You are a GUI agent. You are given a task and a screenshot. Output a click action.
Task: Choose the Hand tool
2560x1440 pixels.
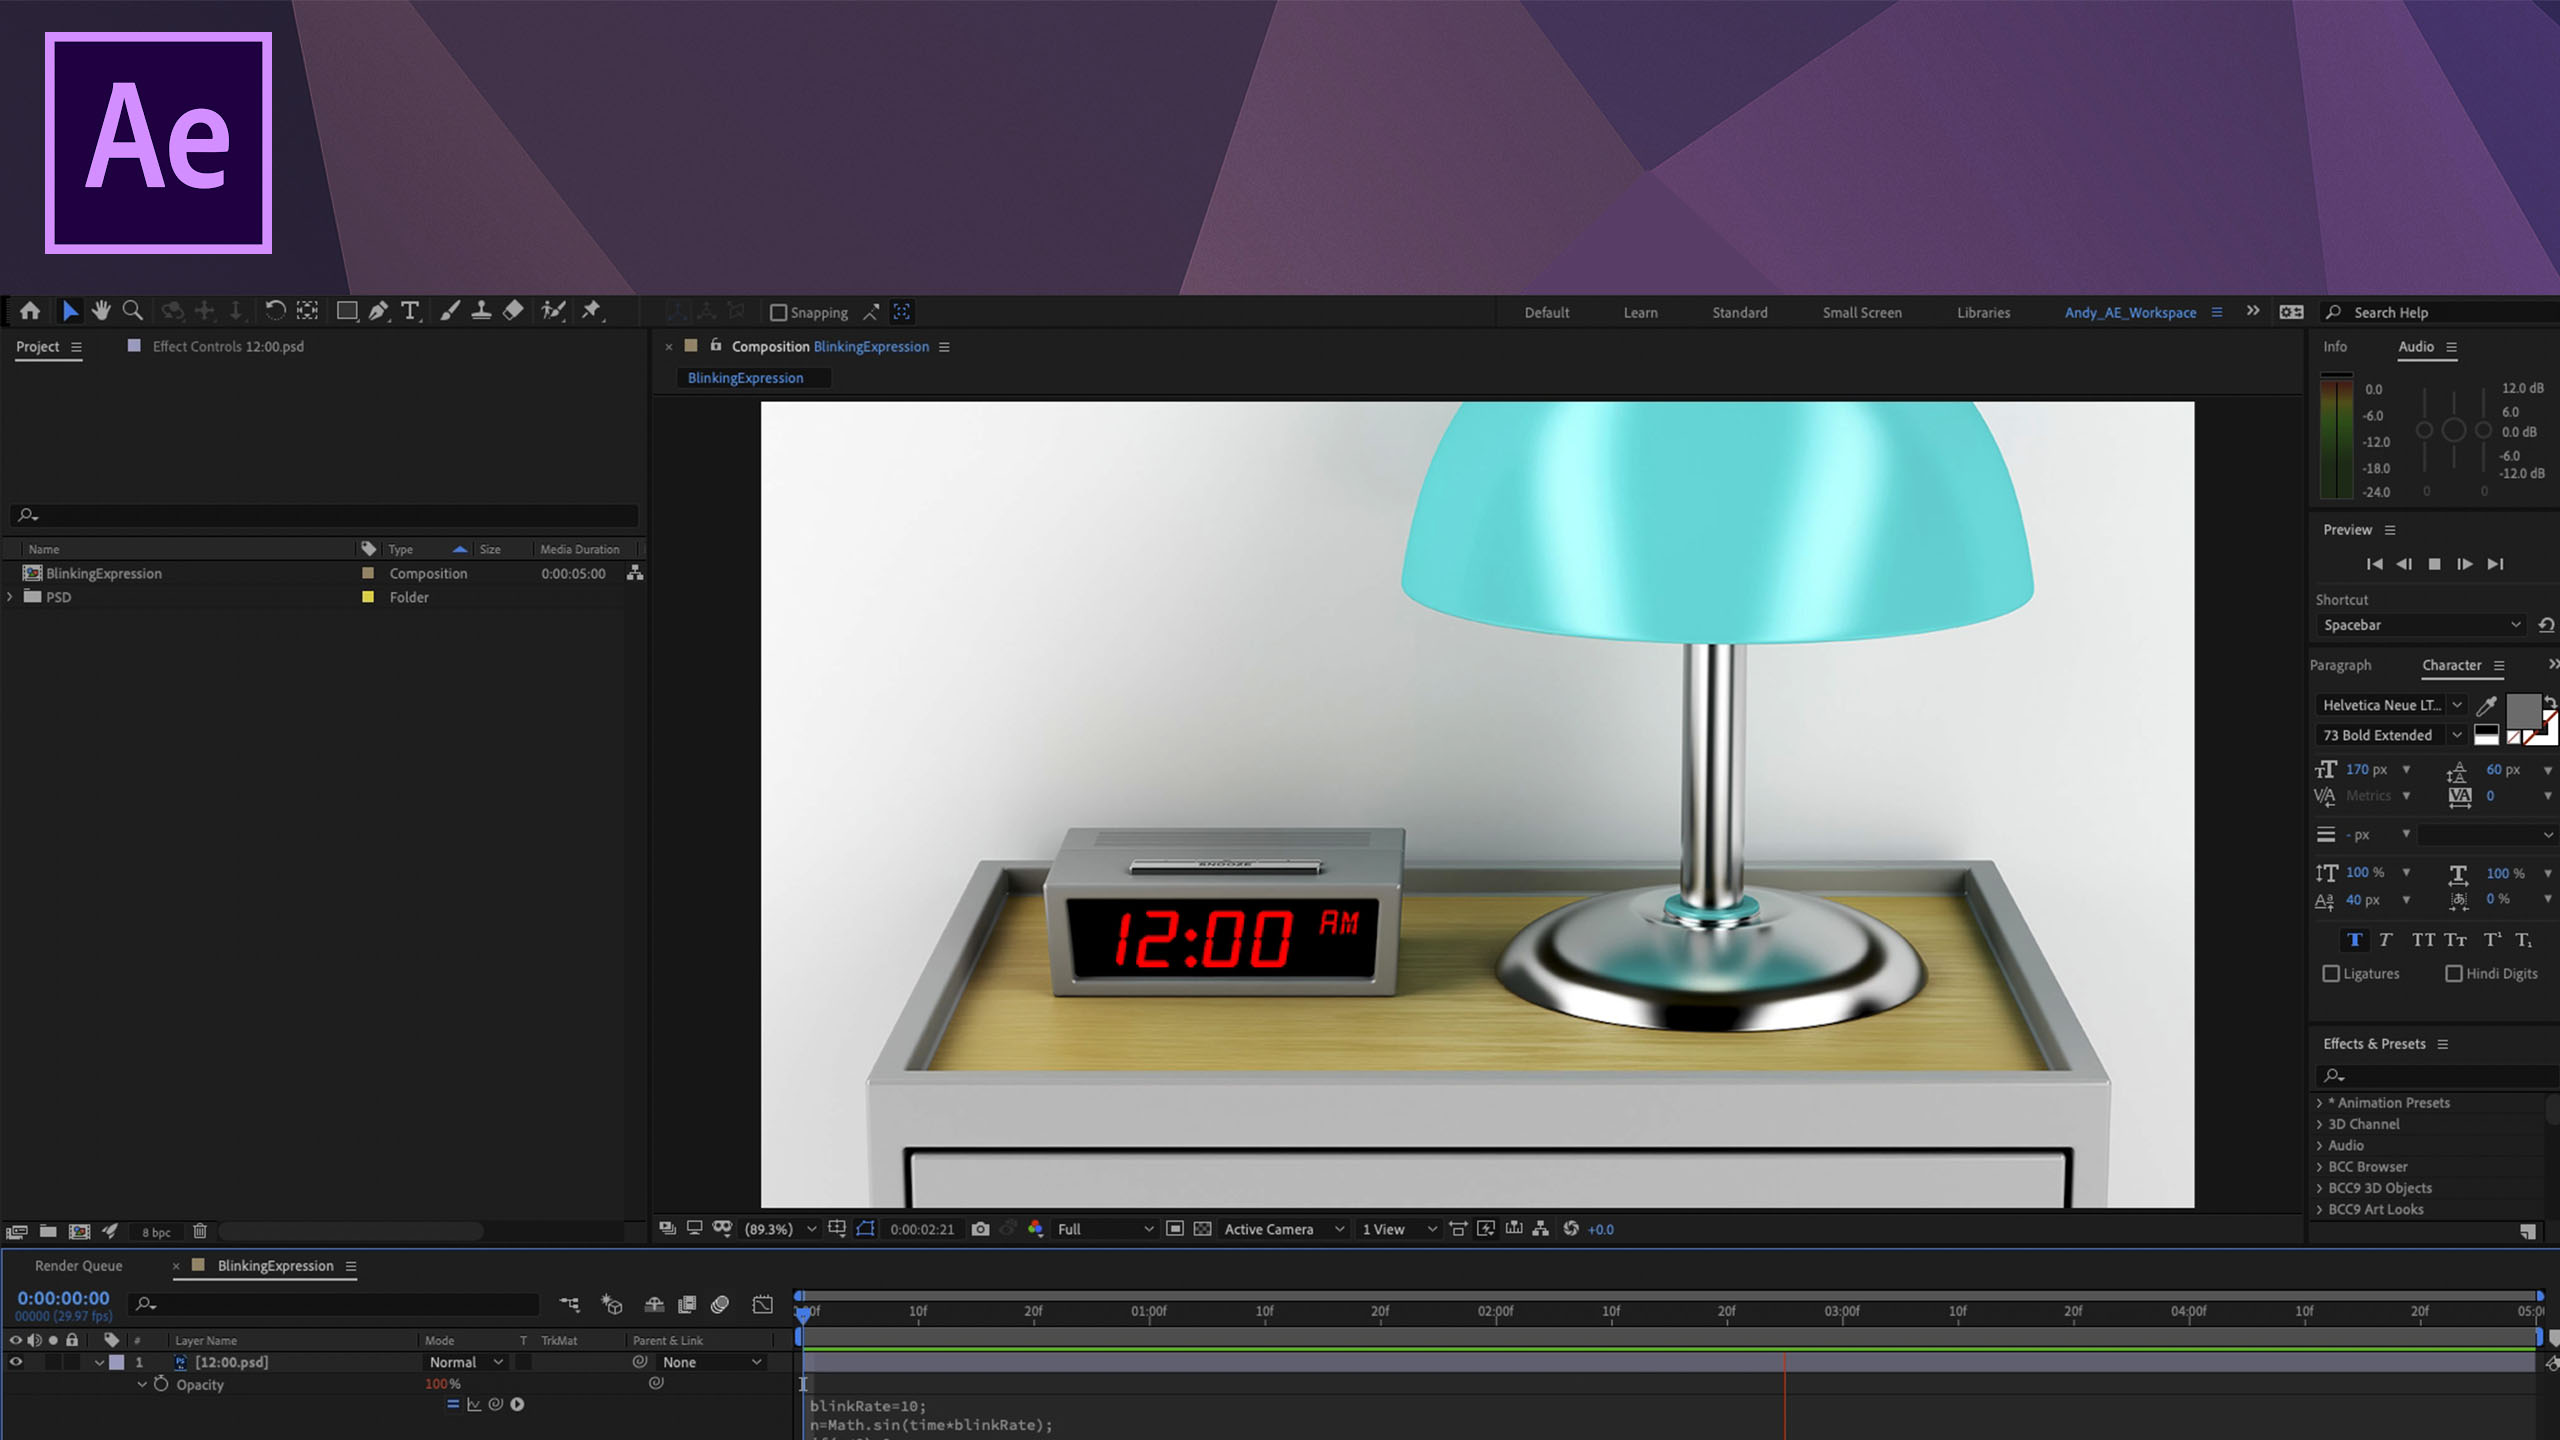[100, 311]
